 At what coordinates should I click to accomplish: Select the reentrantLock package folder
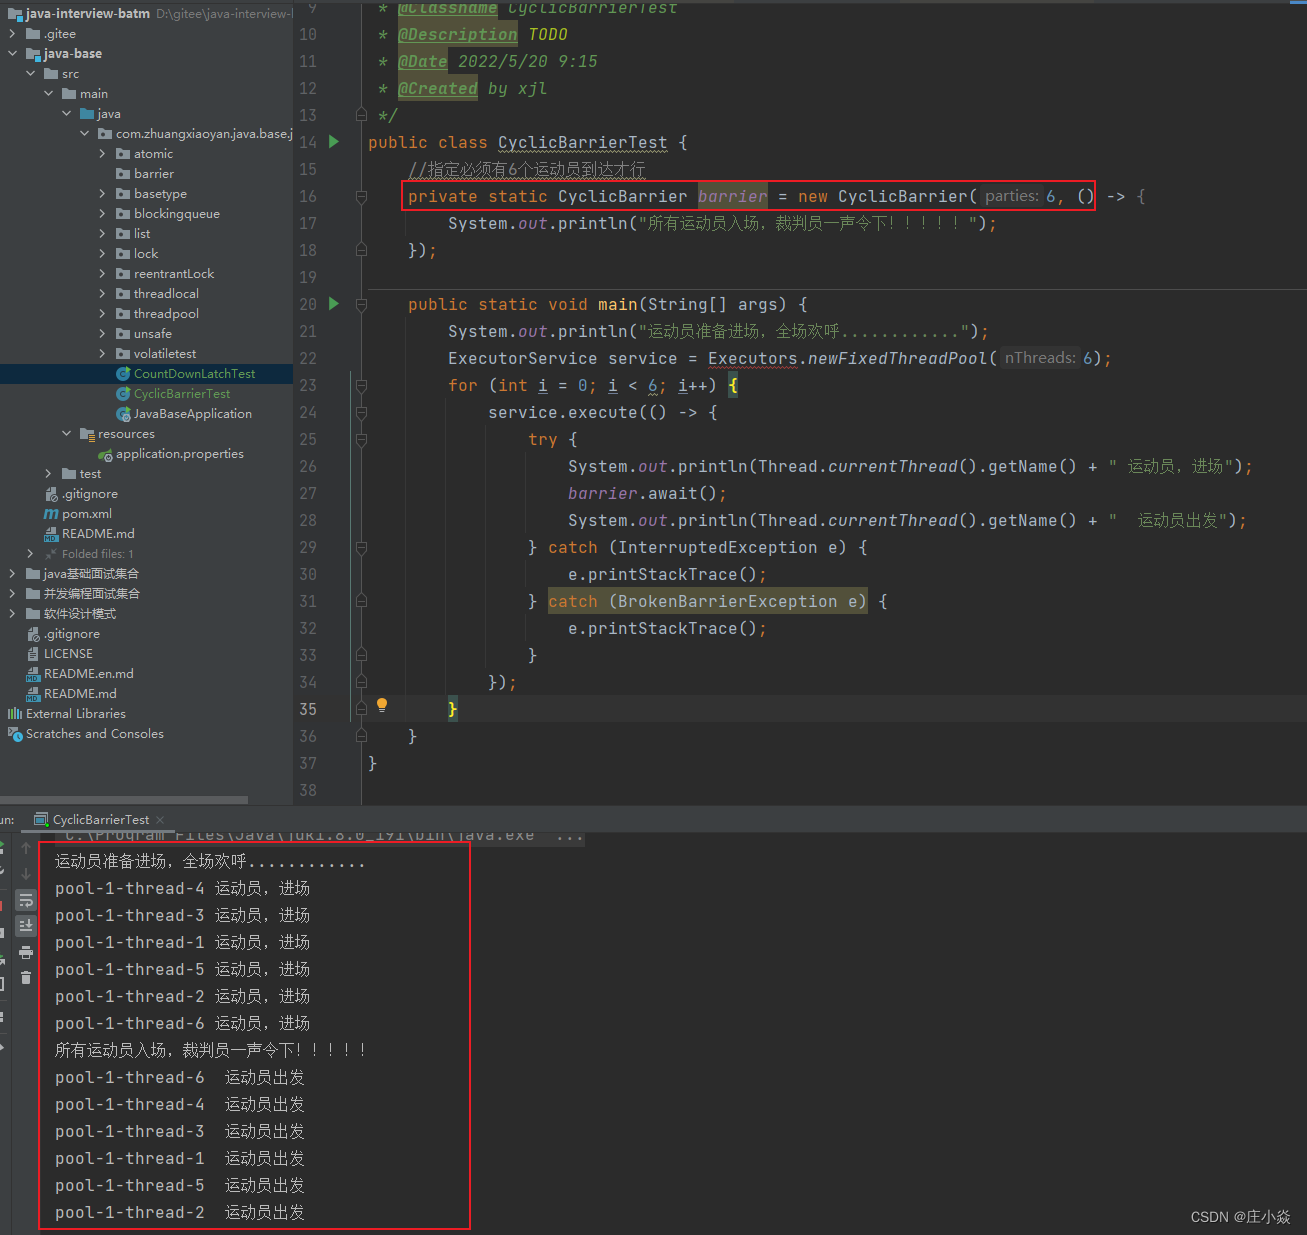click(165, 274)
